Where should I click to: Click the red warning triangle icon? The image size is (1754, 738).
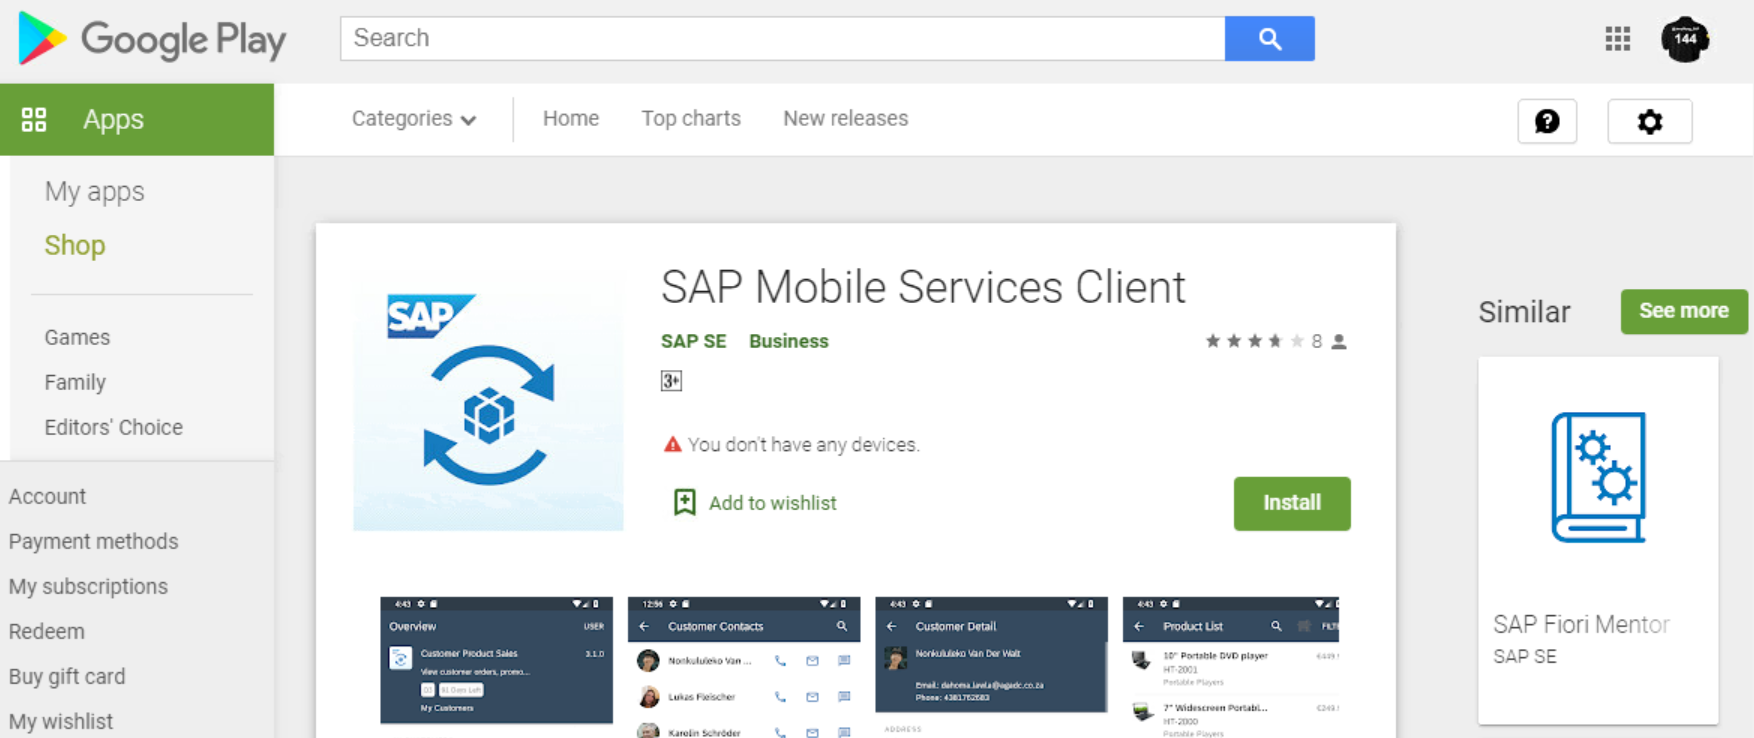coord(673,444)
